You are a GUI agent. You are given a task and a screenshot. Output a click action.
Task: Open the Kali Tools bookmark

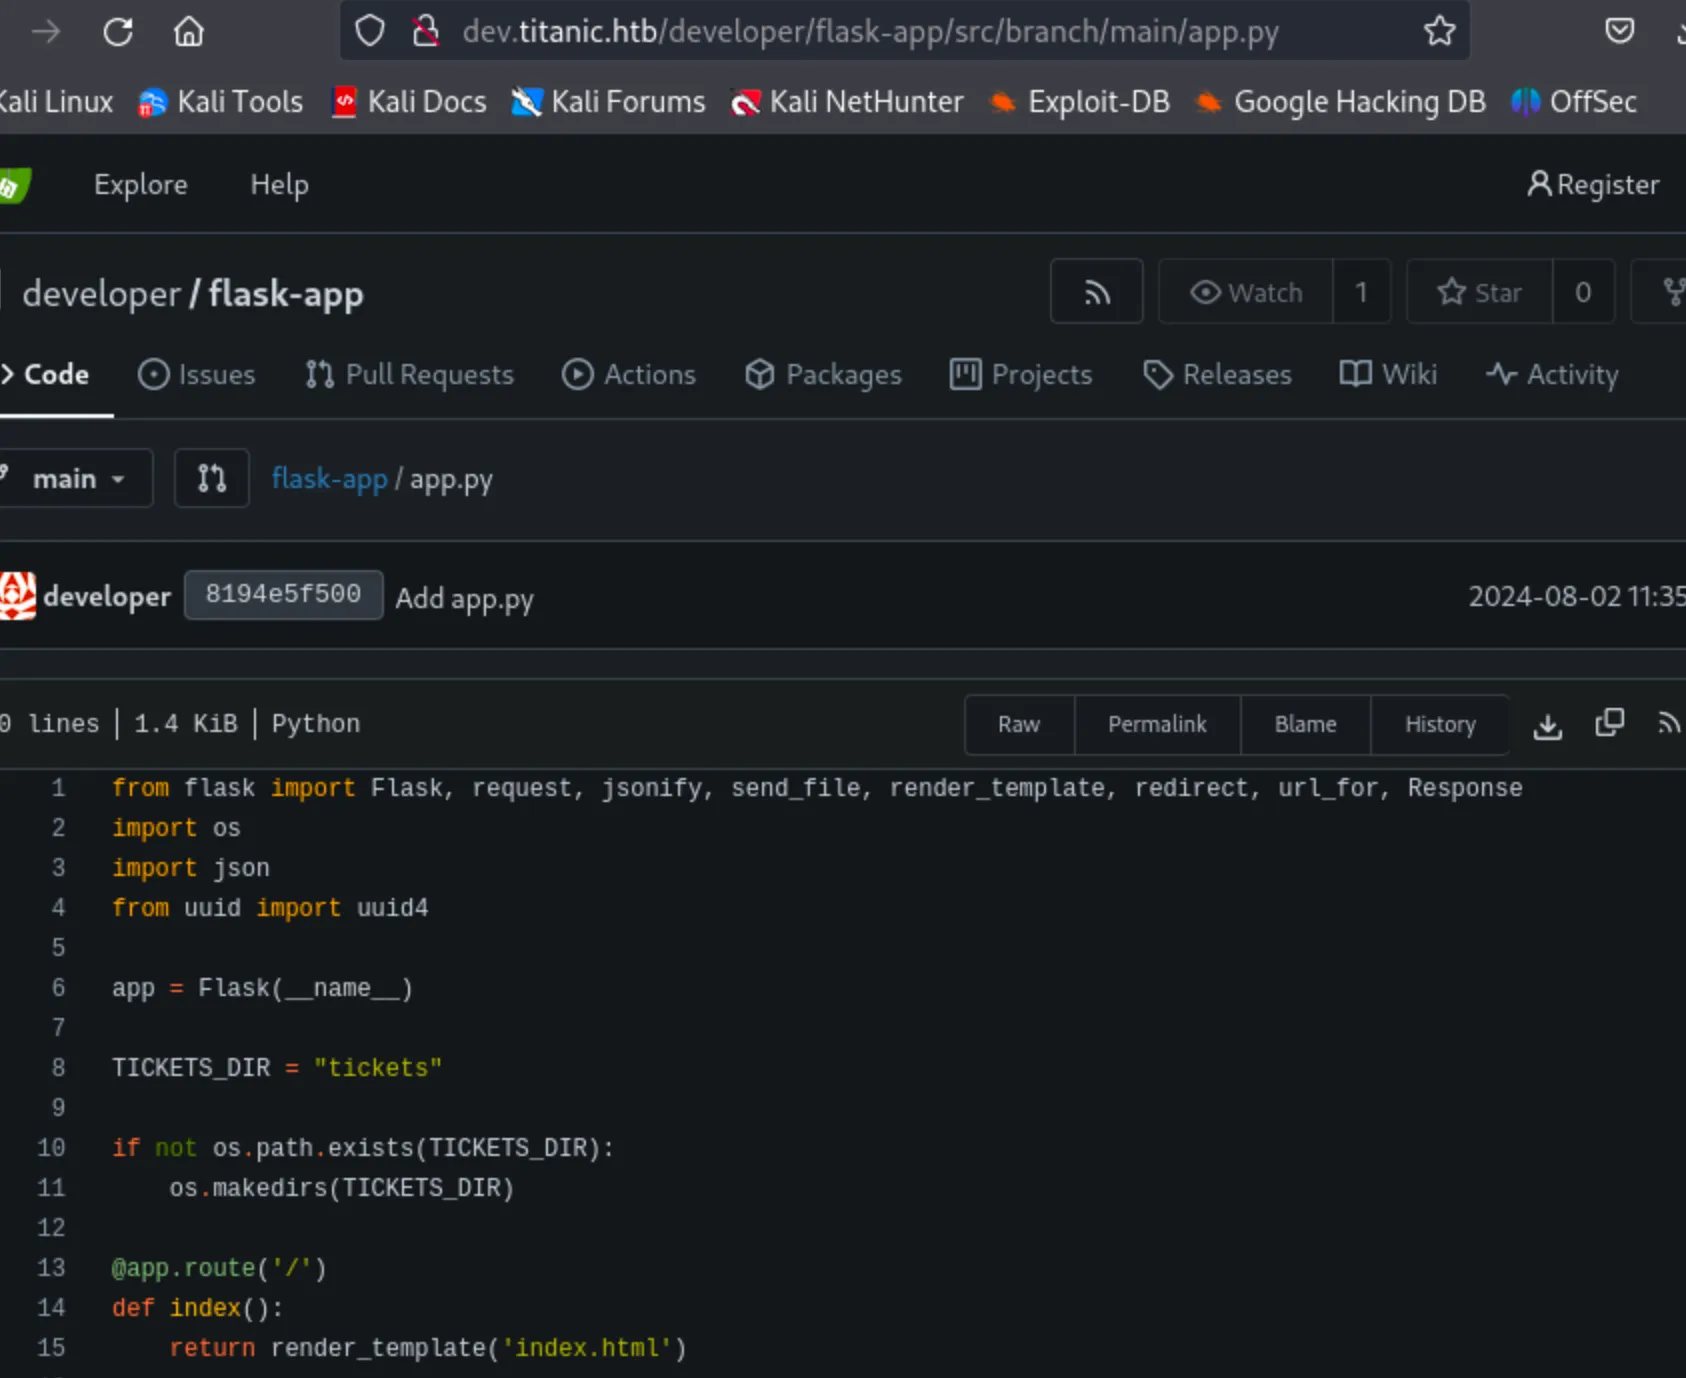click(x=221, y=102)
